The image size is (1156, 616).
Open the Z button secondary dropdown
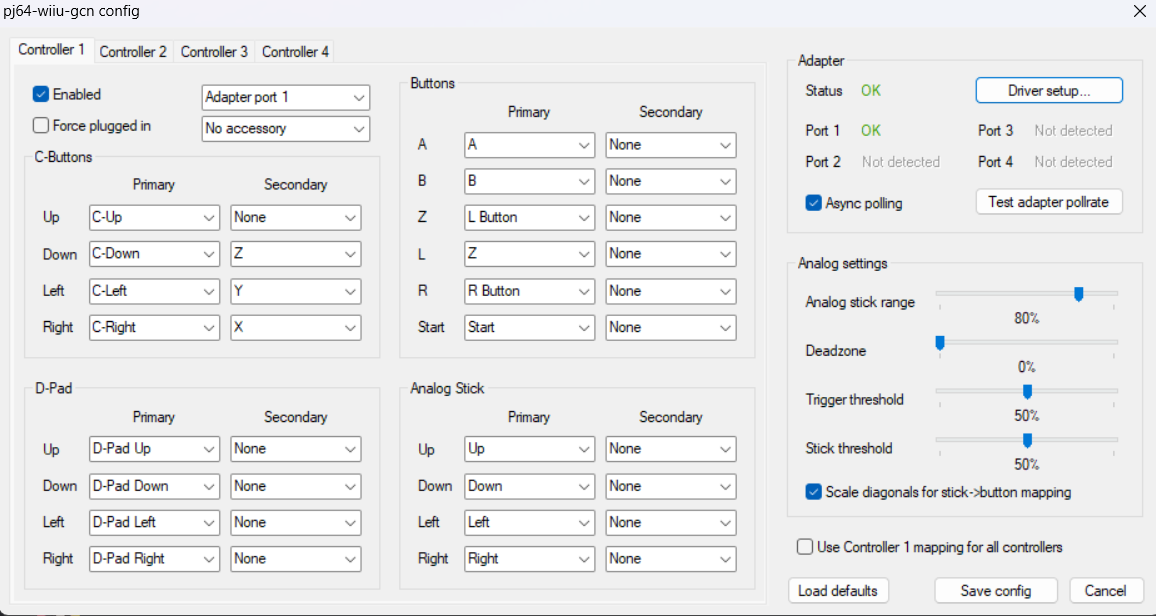[x=671, y=217]
